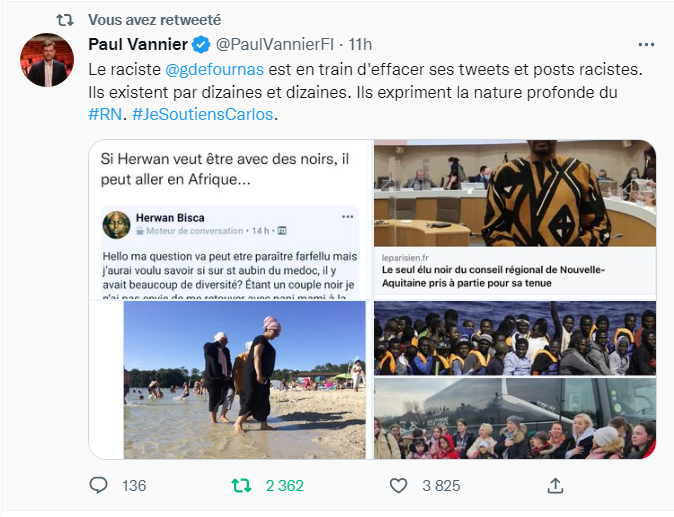Click the #RN hashtag
674x517 pixels.
pos(105,114)
